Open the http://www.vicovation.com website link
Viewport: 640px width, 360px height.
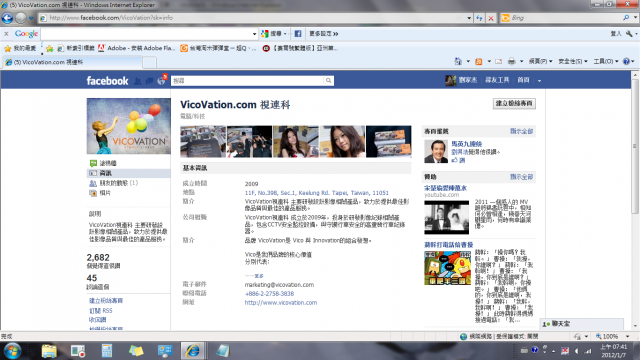pos(281,302)
